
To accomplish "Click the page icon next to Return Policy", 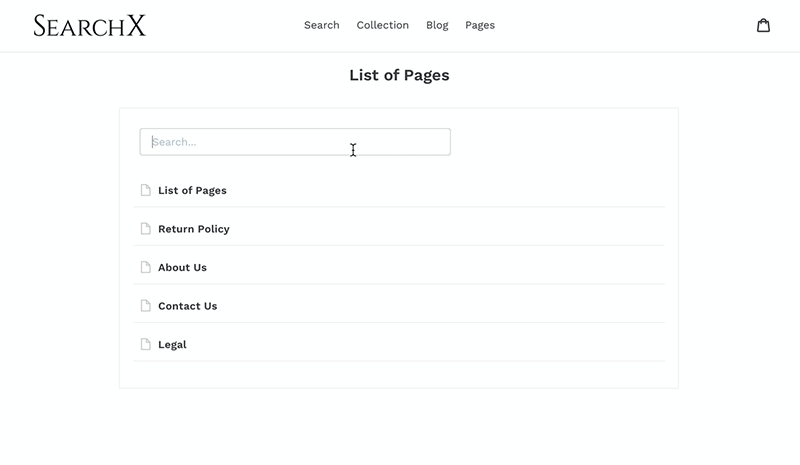I will (145, 229).
